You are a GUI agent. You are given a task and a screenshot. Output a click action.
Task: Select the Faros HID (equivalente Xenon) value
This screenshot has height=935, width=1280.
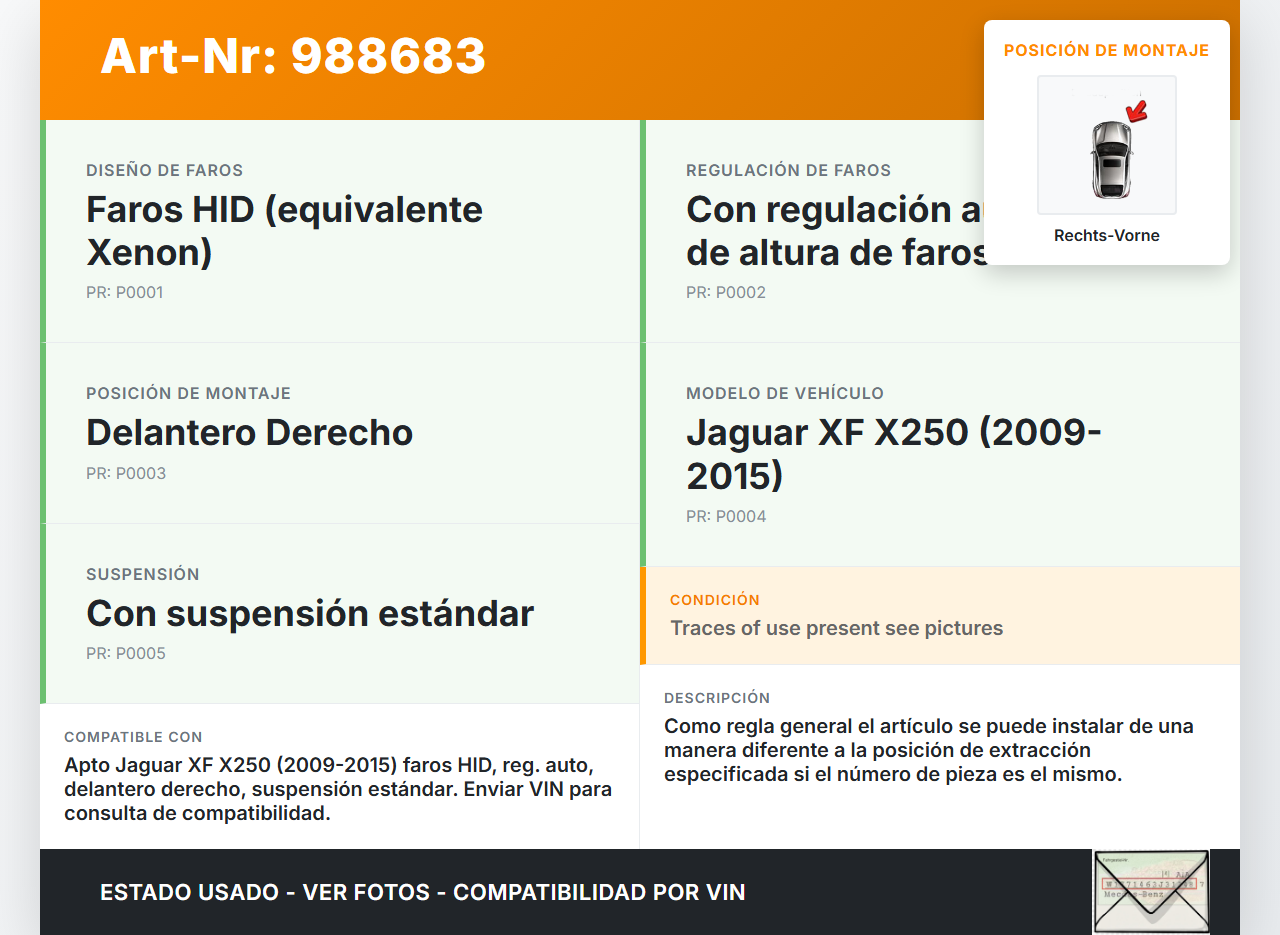click(x=284, y=231)
